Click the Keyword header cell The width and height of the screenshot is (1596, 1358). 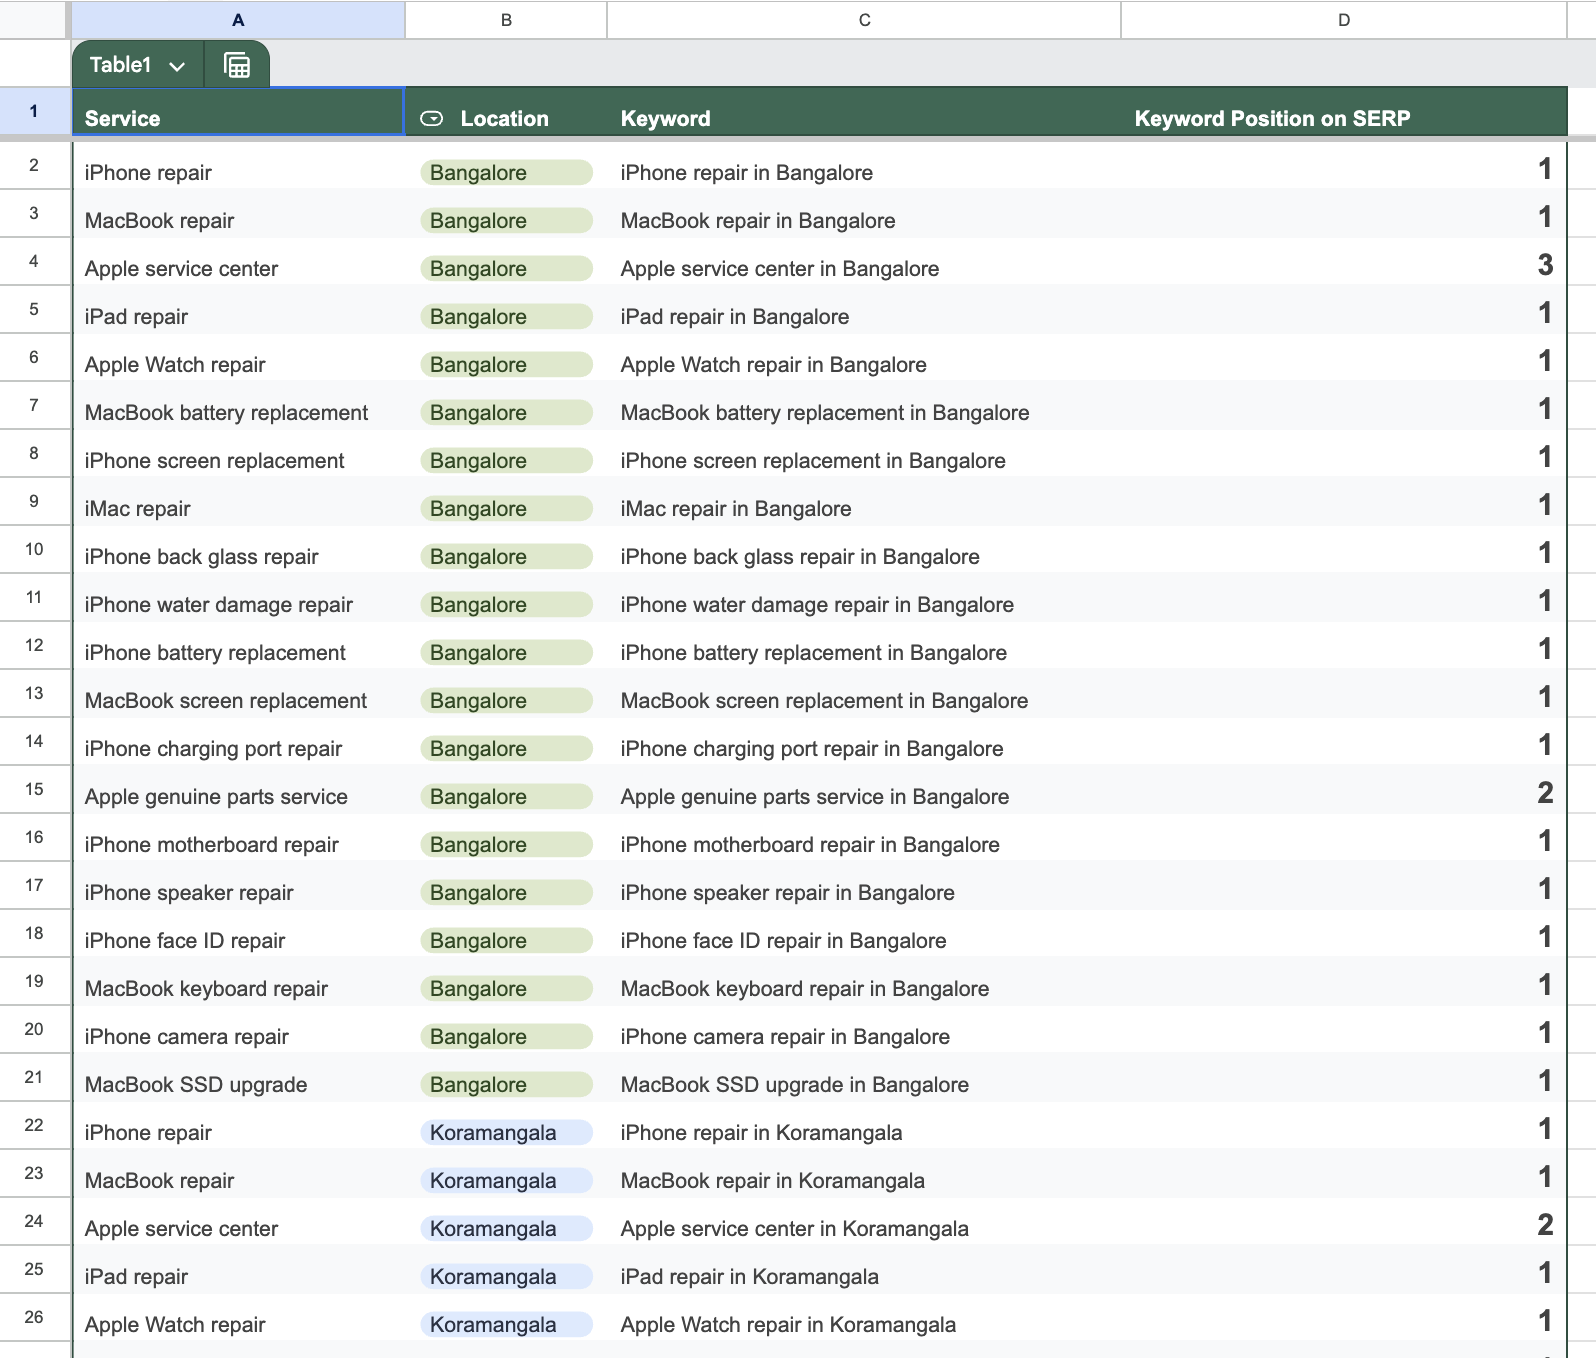[864, 111]
